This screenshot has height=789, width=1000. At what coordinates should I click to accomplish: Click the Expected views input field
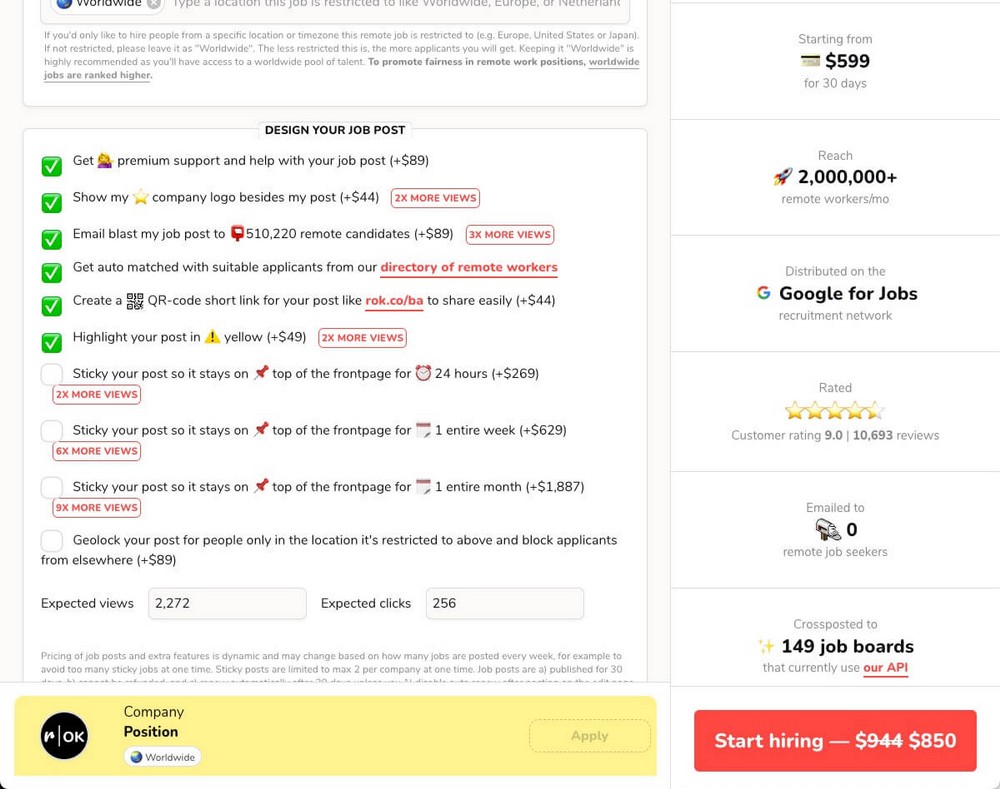pyautogui.click(x=227, y=603)
